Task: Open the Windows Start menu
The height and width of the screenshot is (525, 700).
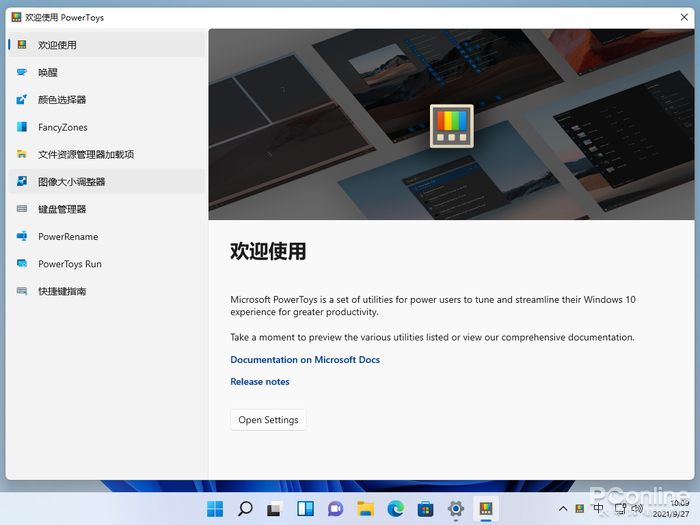Action: coord(215,508)
